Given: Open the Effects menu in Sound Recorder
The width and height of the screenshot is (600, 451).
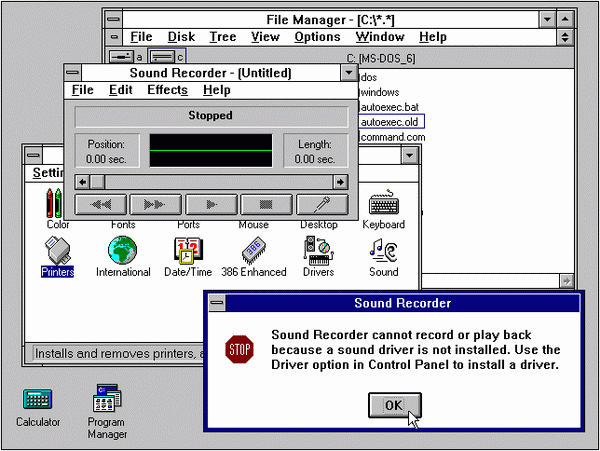Looking at the screenshot, I should tap(167, 90).
